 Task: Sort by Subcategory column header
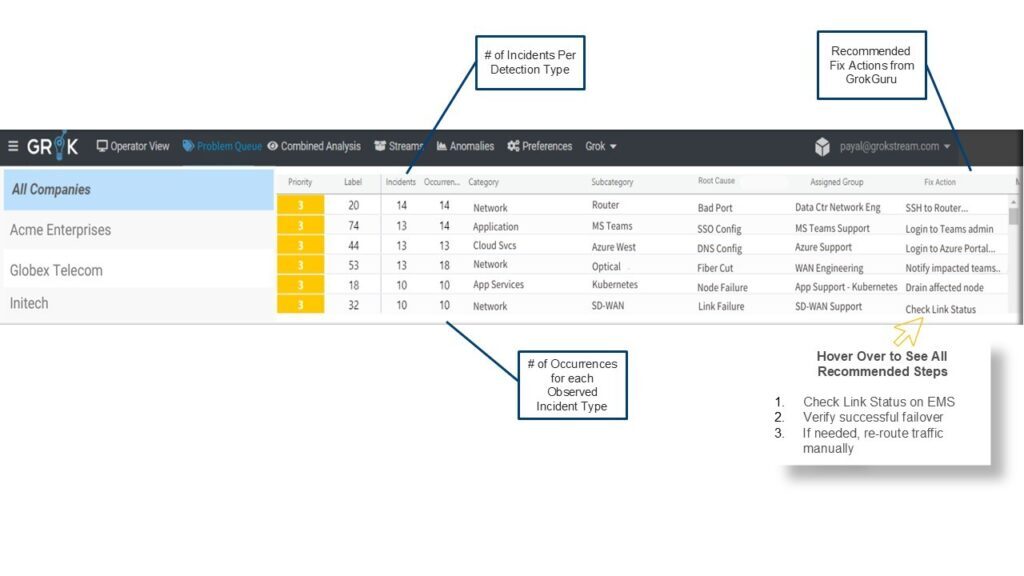[612, 182]
